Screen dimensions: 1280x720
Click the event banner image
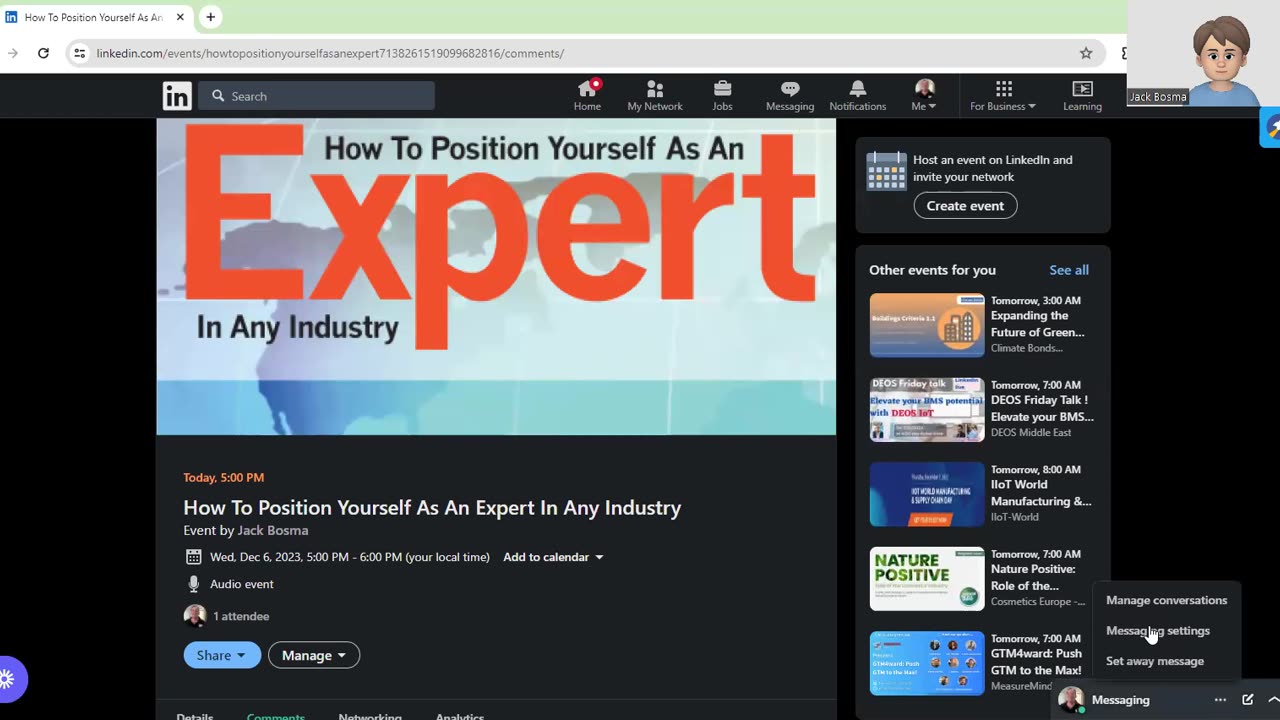click(x=496, y=277)
